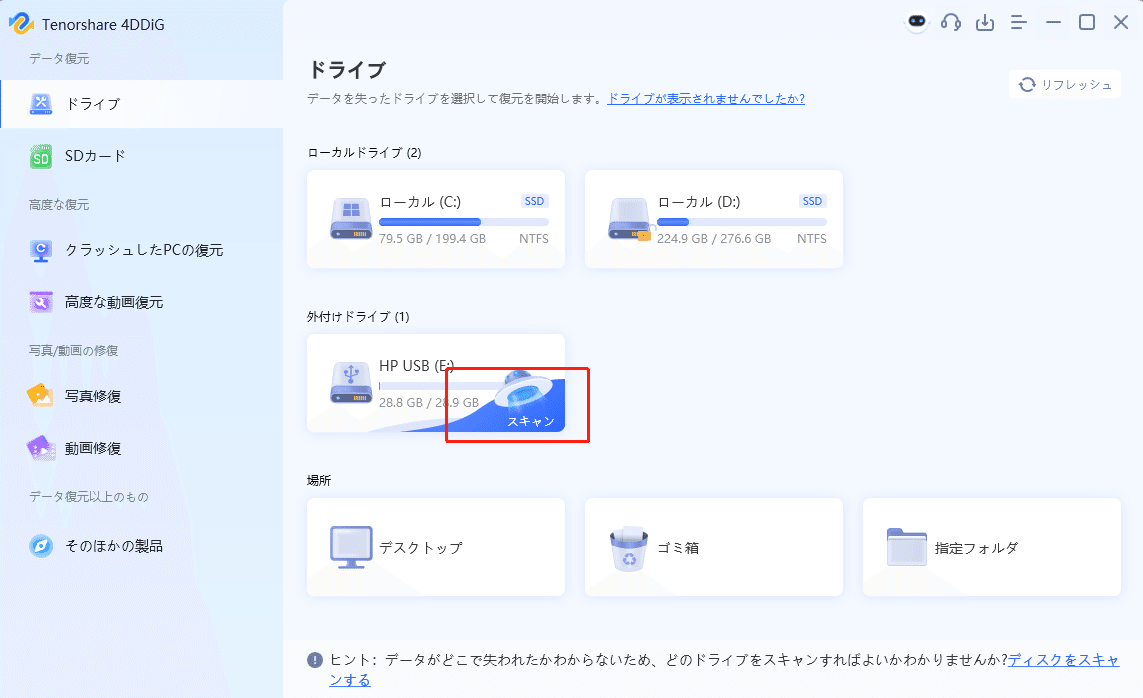Image resolution: width=1143 pixels, height=698 pixels.
Task: Open the ドライブが表示されませんでしたか? link
Action: point(706,98)
